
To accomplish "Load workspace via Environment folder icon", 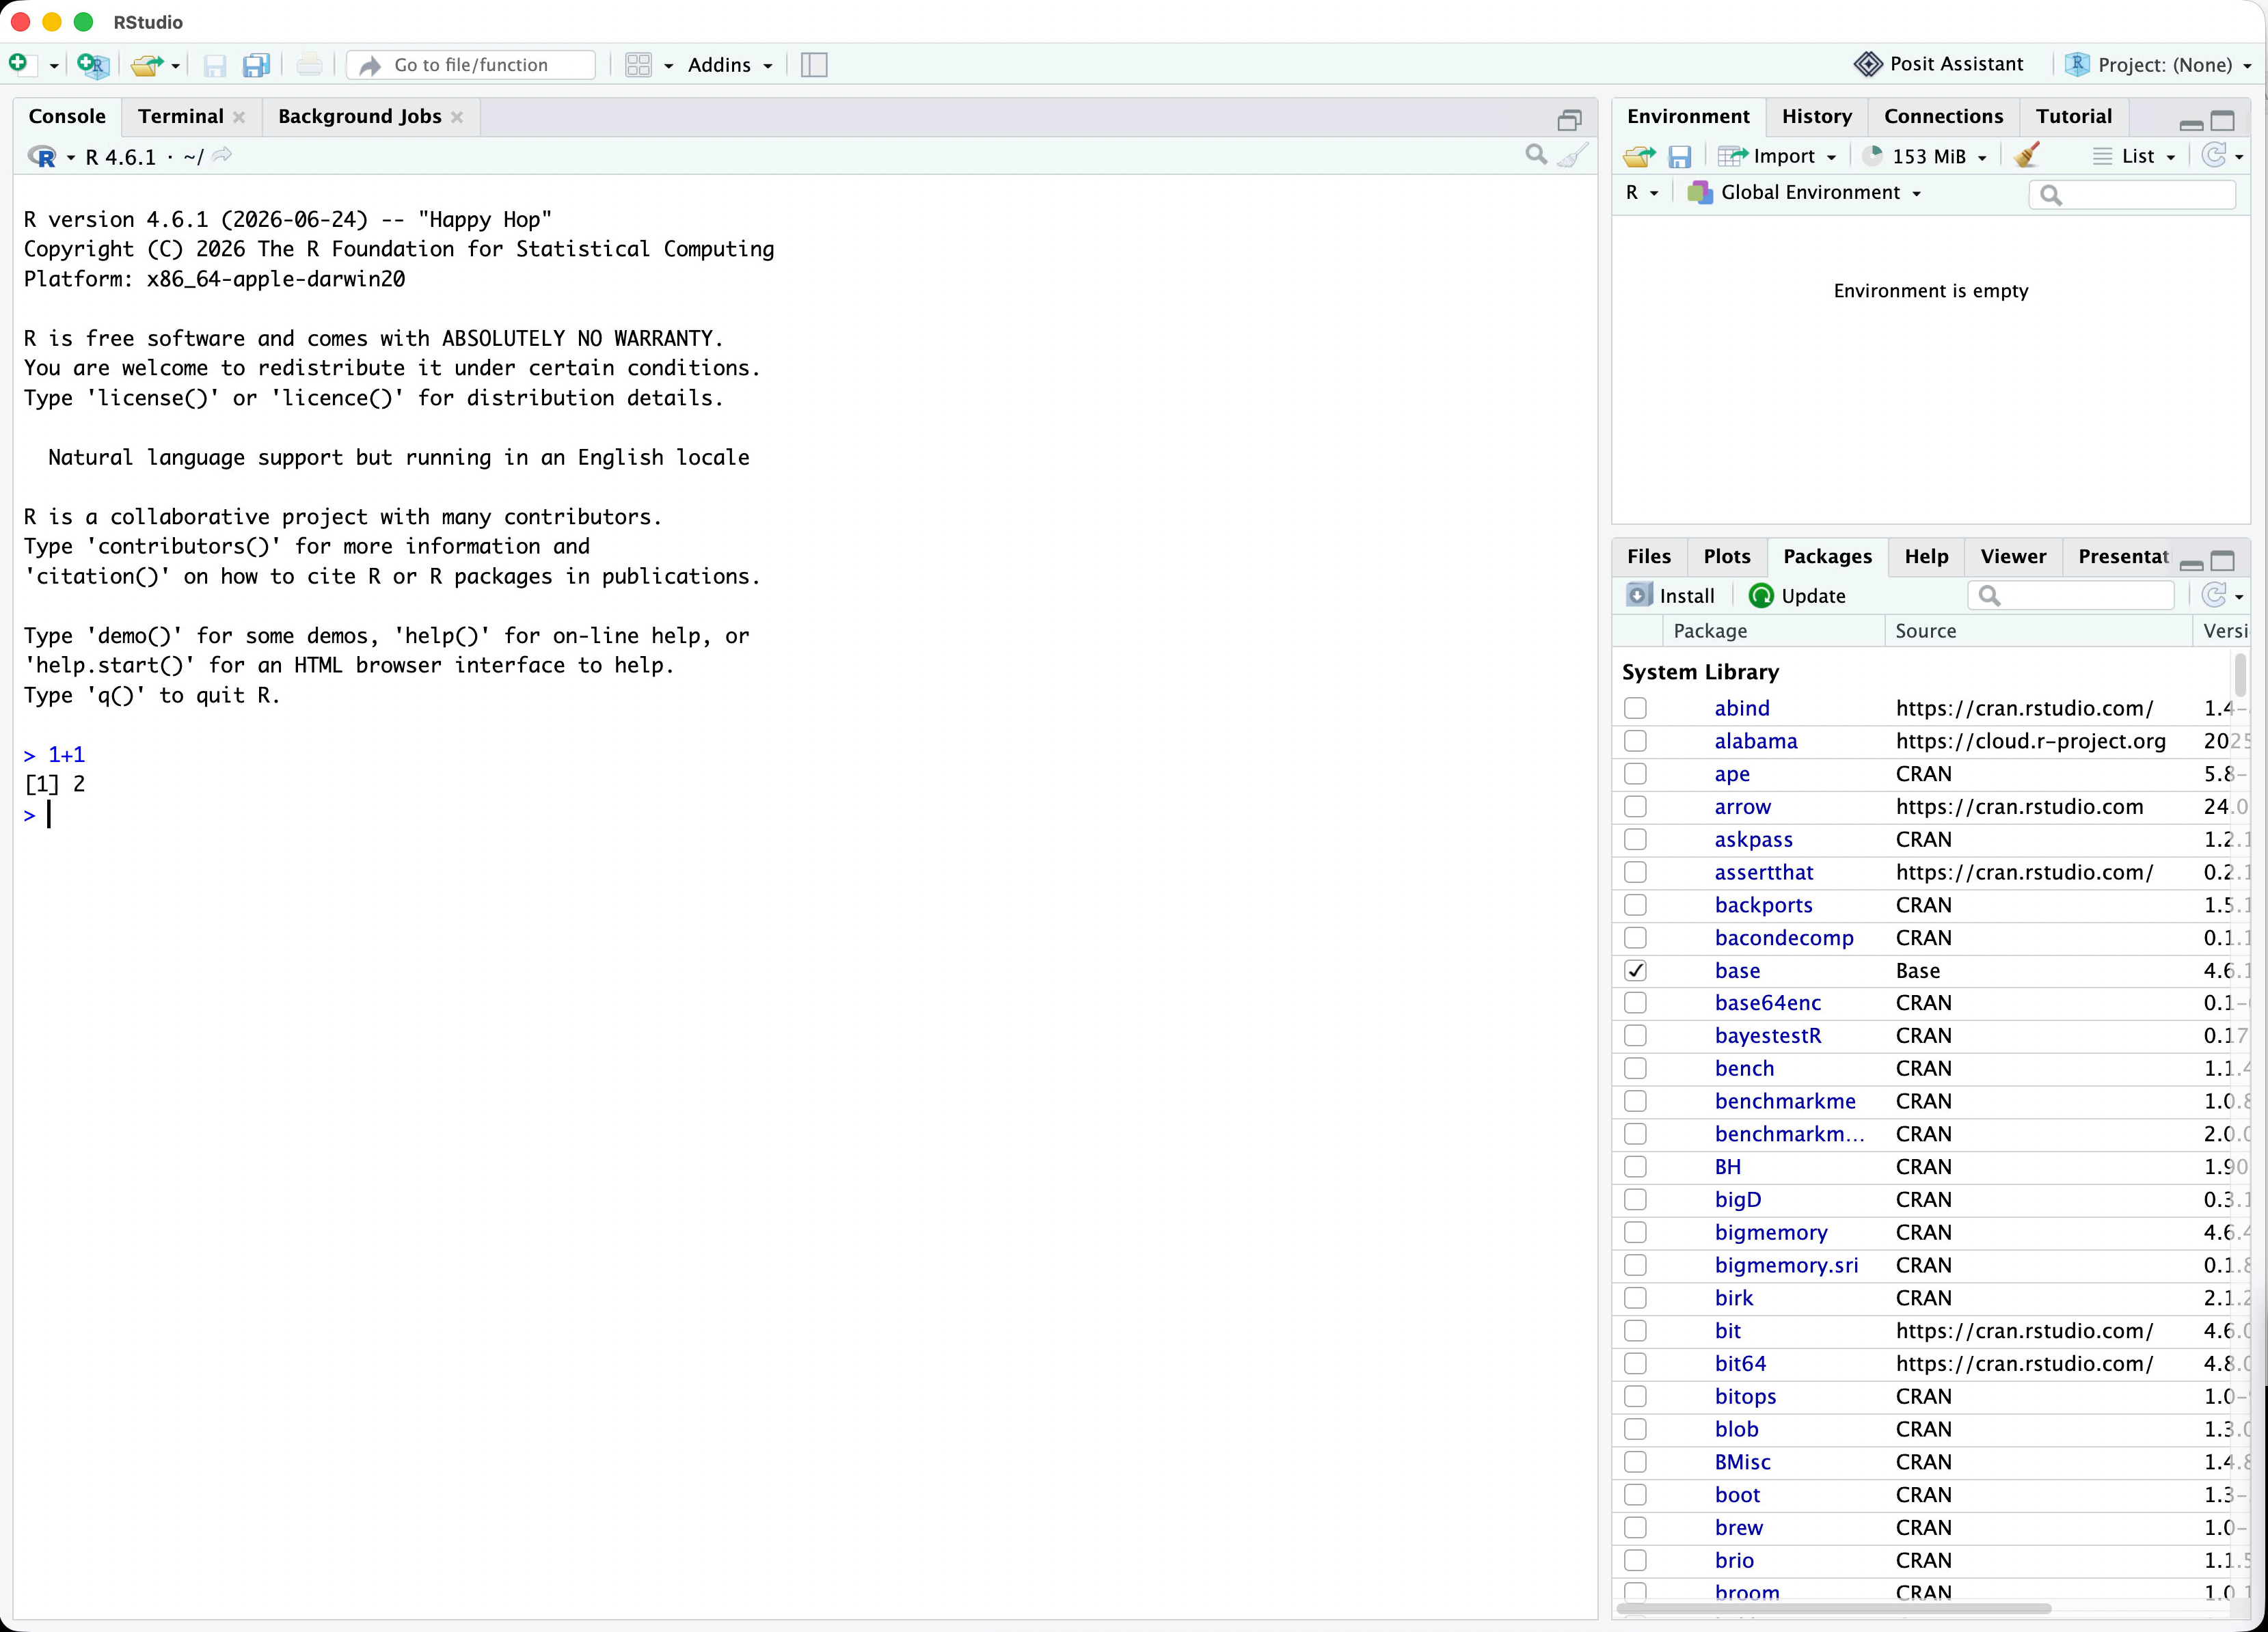I will [x=1639, y=156].
